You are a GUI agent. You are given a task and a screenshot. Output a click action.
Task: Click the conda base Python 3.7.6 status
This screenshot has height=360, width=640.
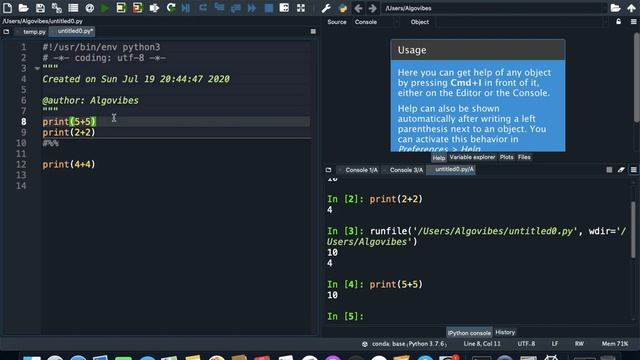coord(404,344)
